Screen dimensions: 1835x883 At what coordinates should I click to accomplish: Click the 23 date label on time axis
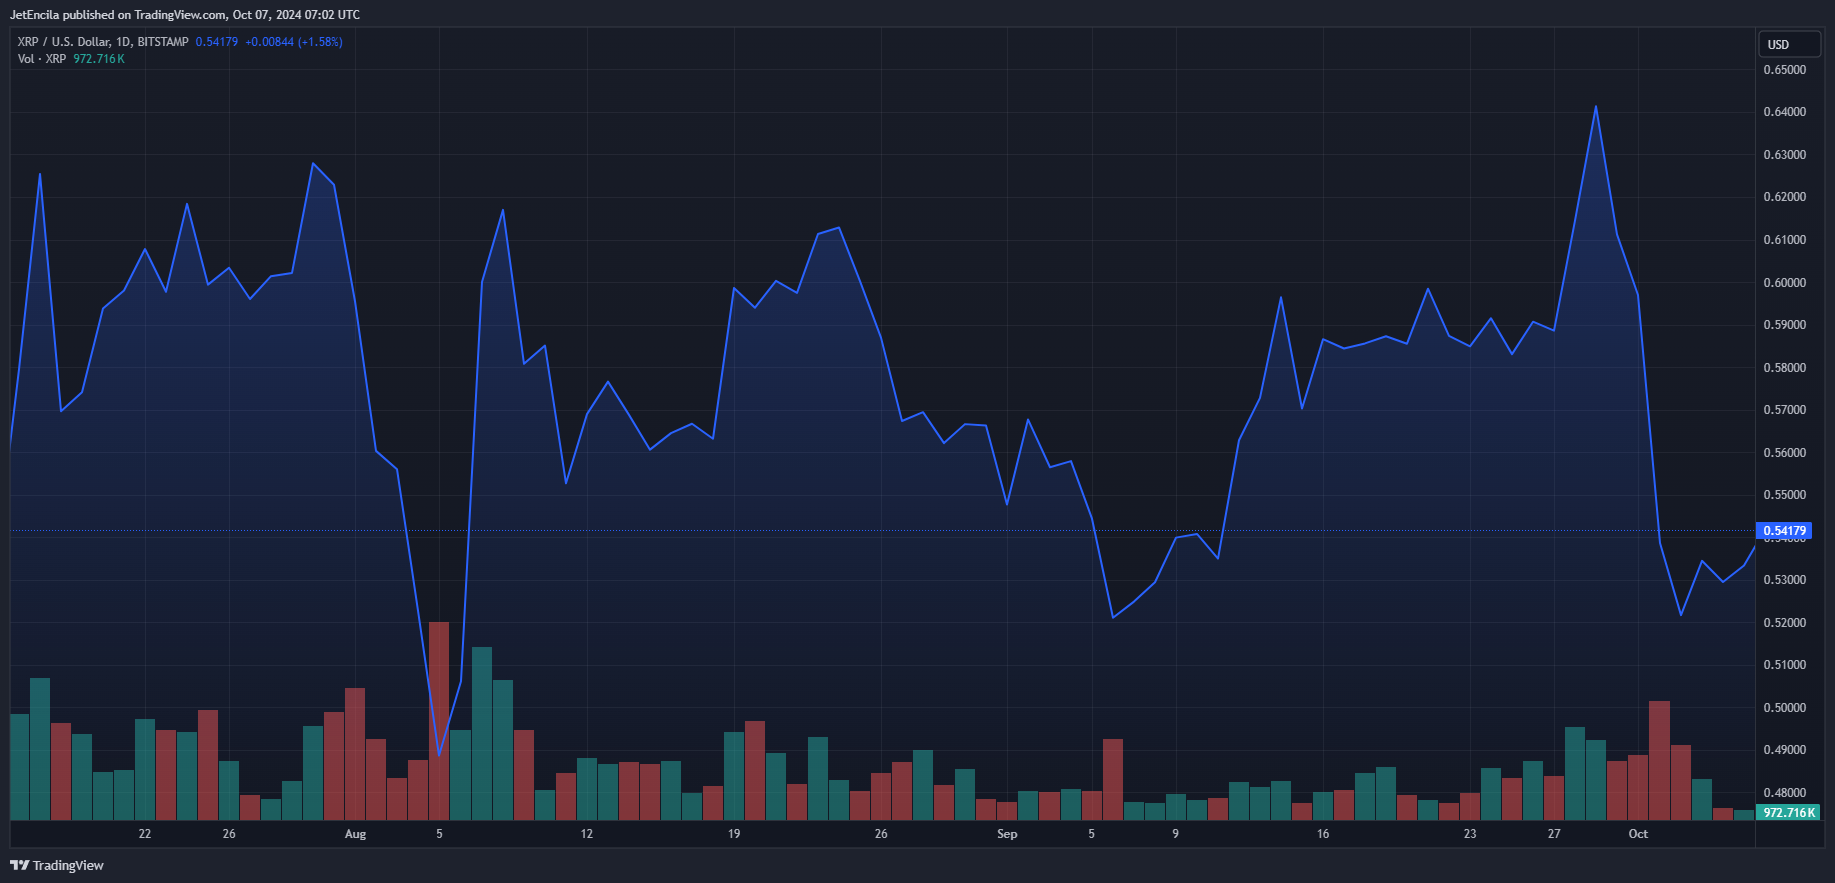point(1470,834)
